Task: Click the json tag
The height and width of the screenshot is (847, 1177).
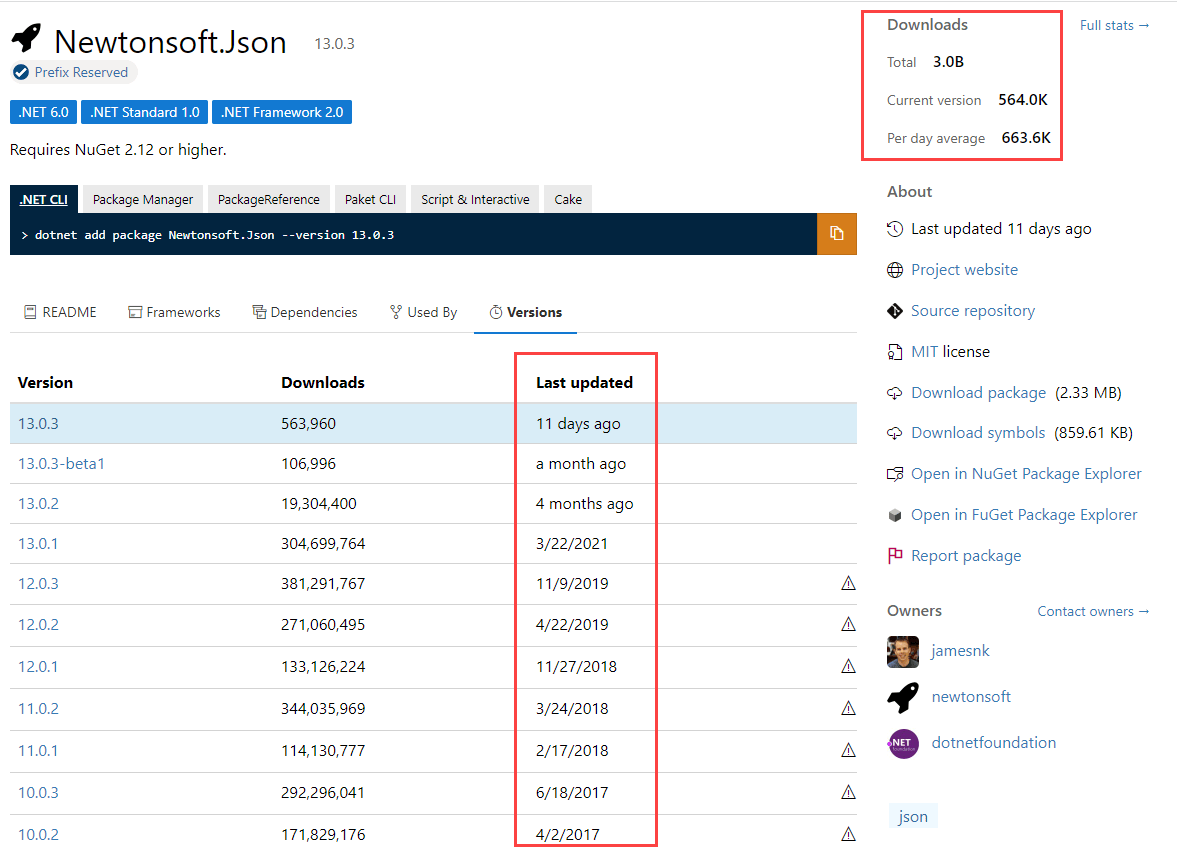Action: click(x=913, y=817)
